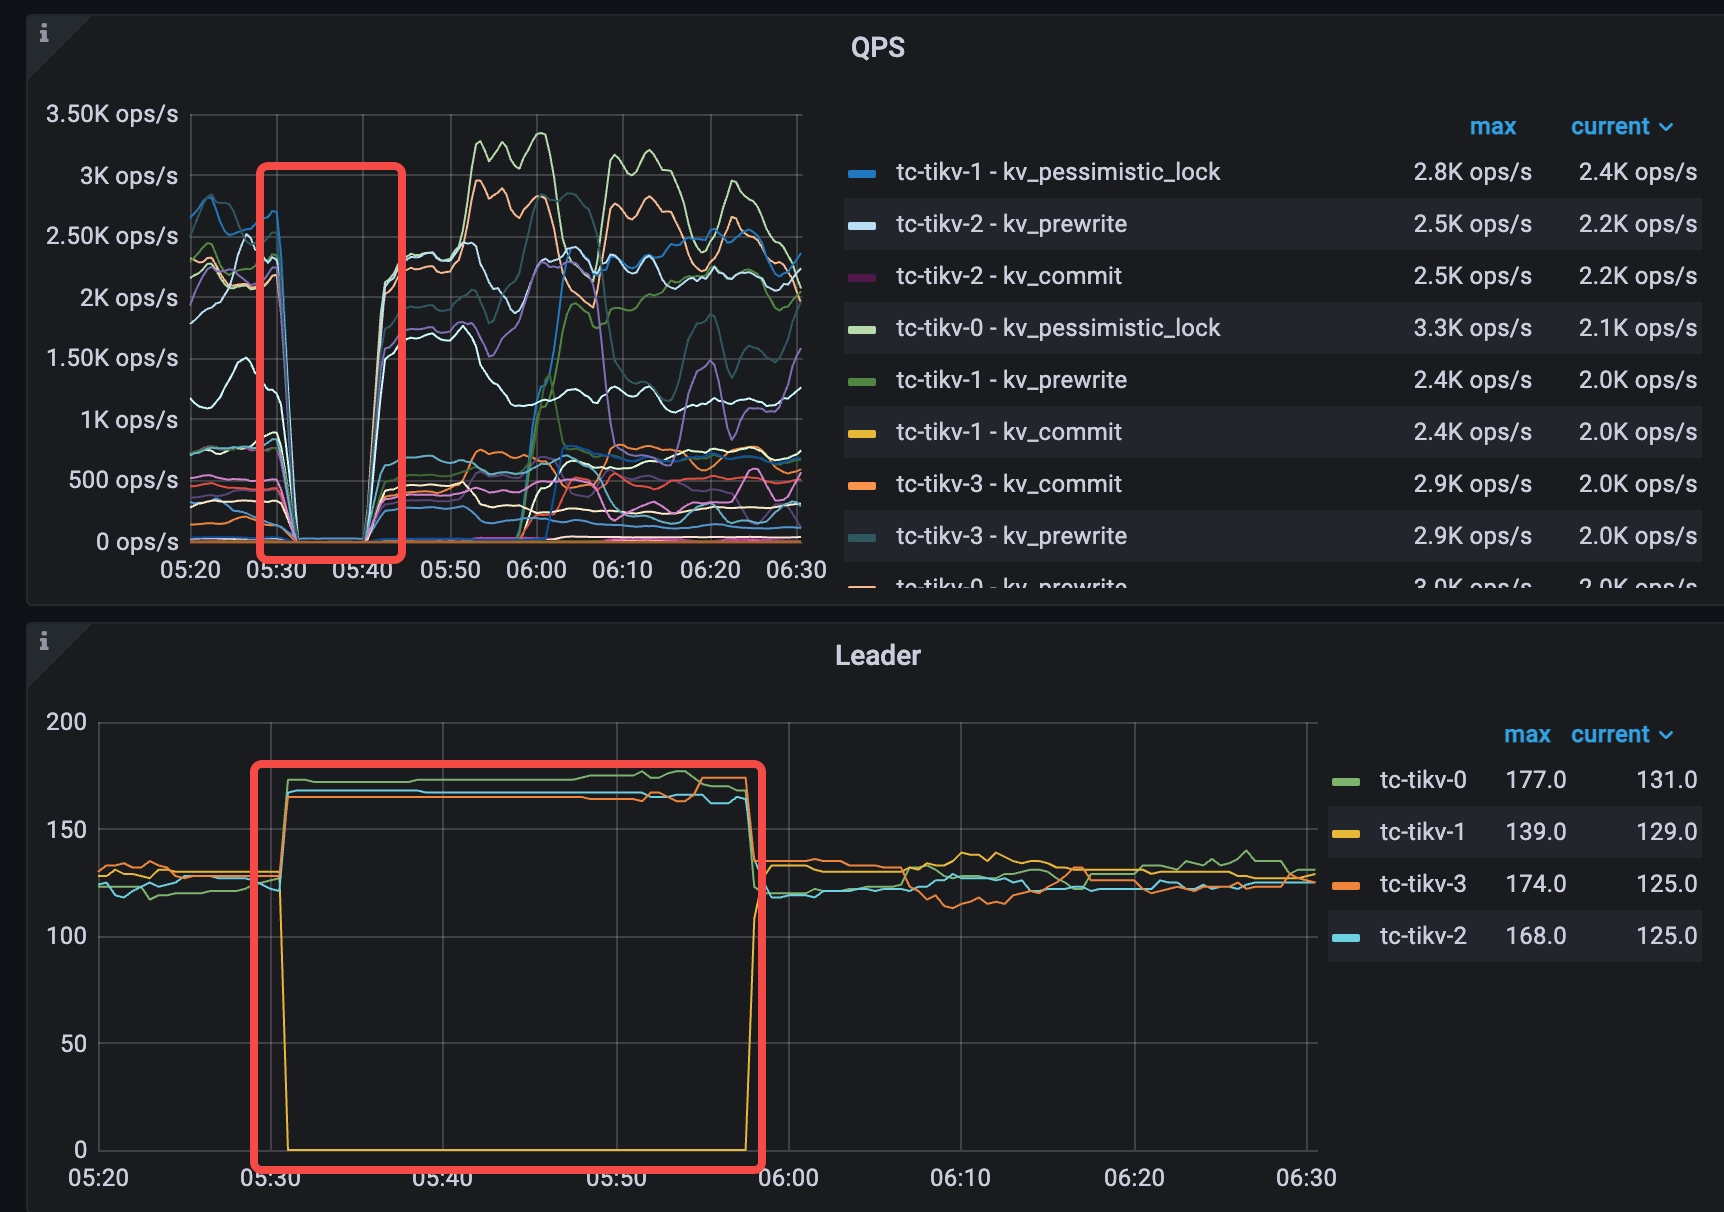Click the green line icon beside tc-tikv-0 - kv_pessimistic_lock
The width and height of the screenshot is (1724, 1212).
coord(862,328)
